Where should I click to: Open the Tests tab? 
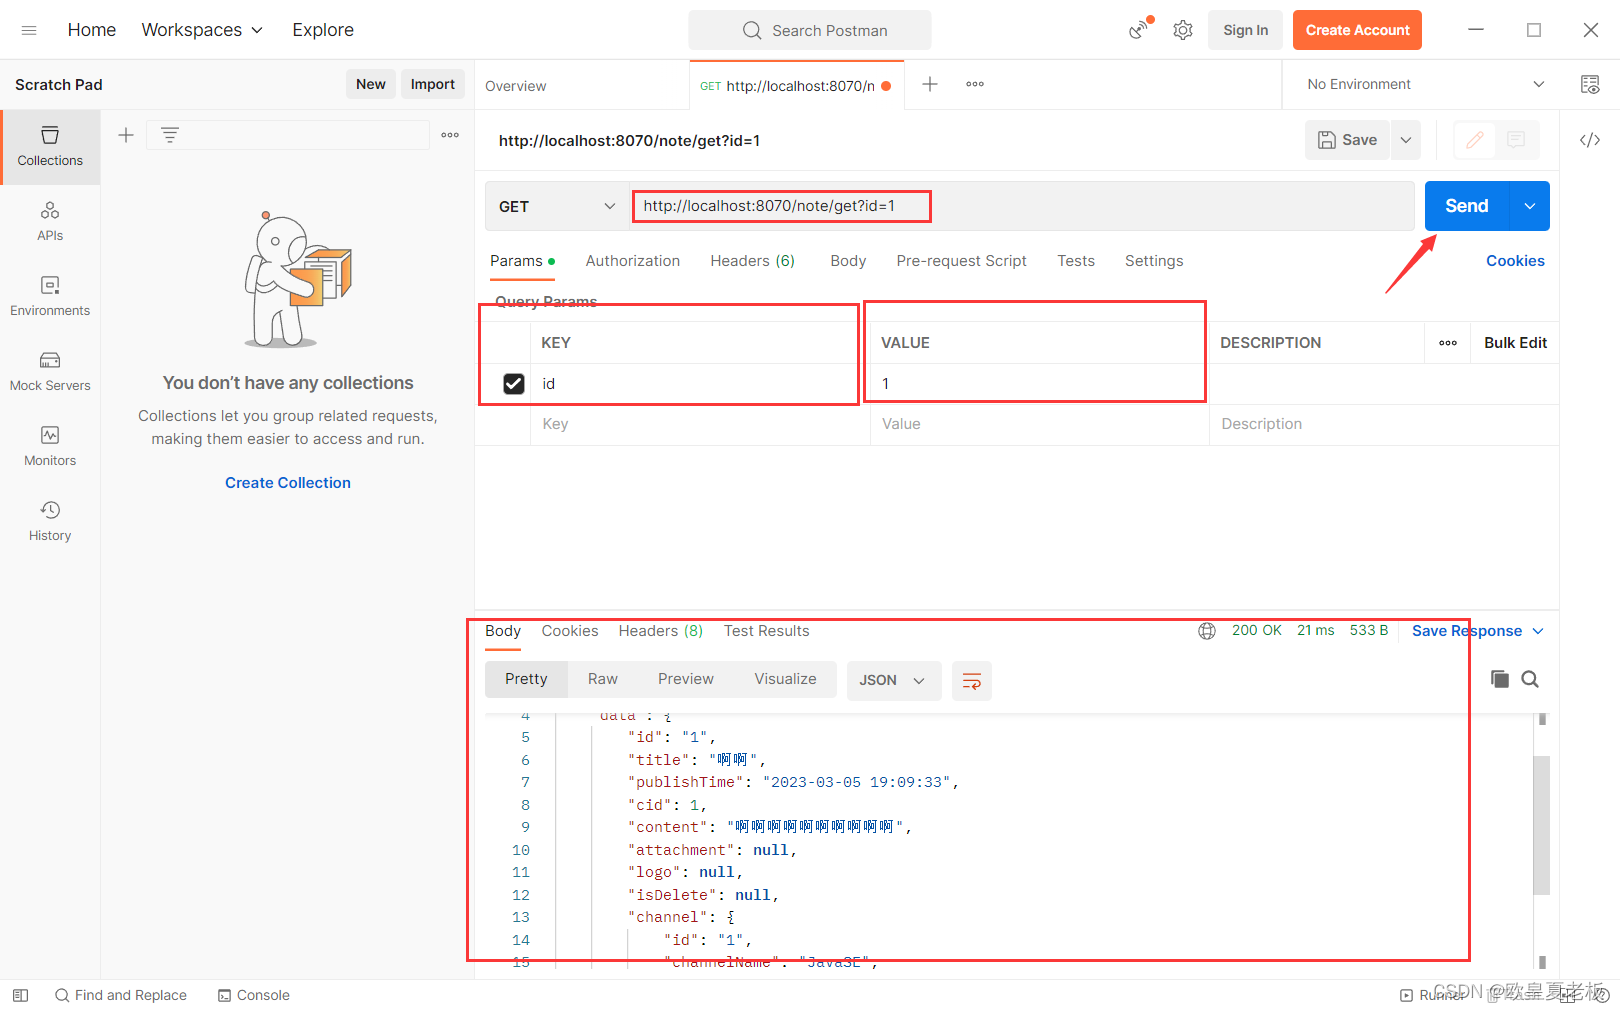point(1076,261)
